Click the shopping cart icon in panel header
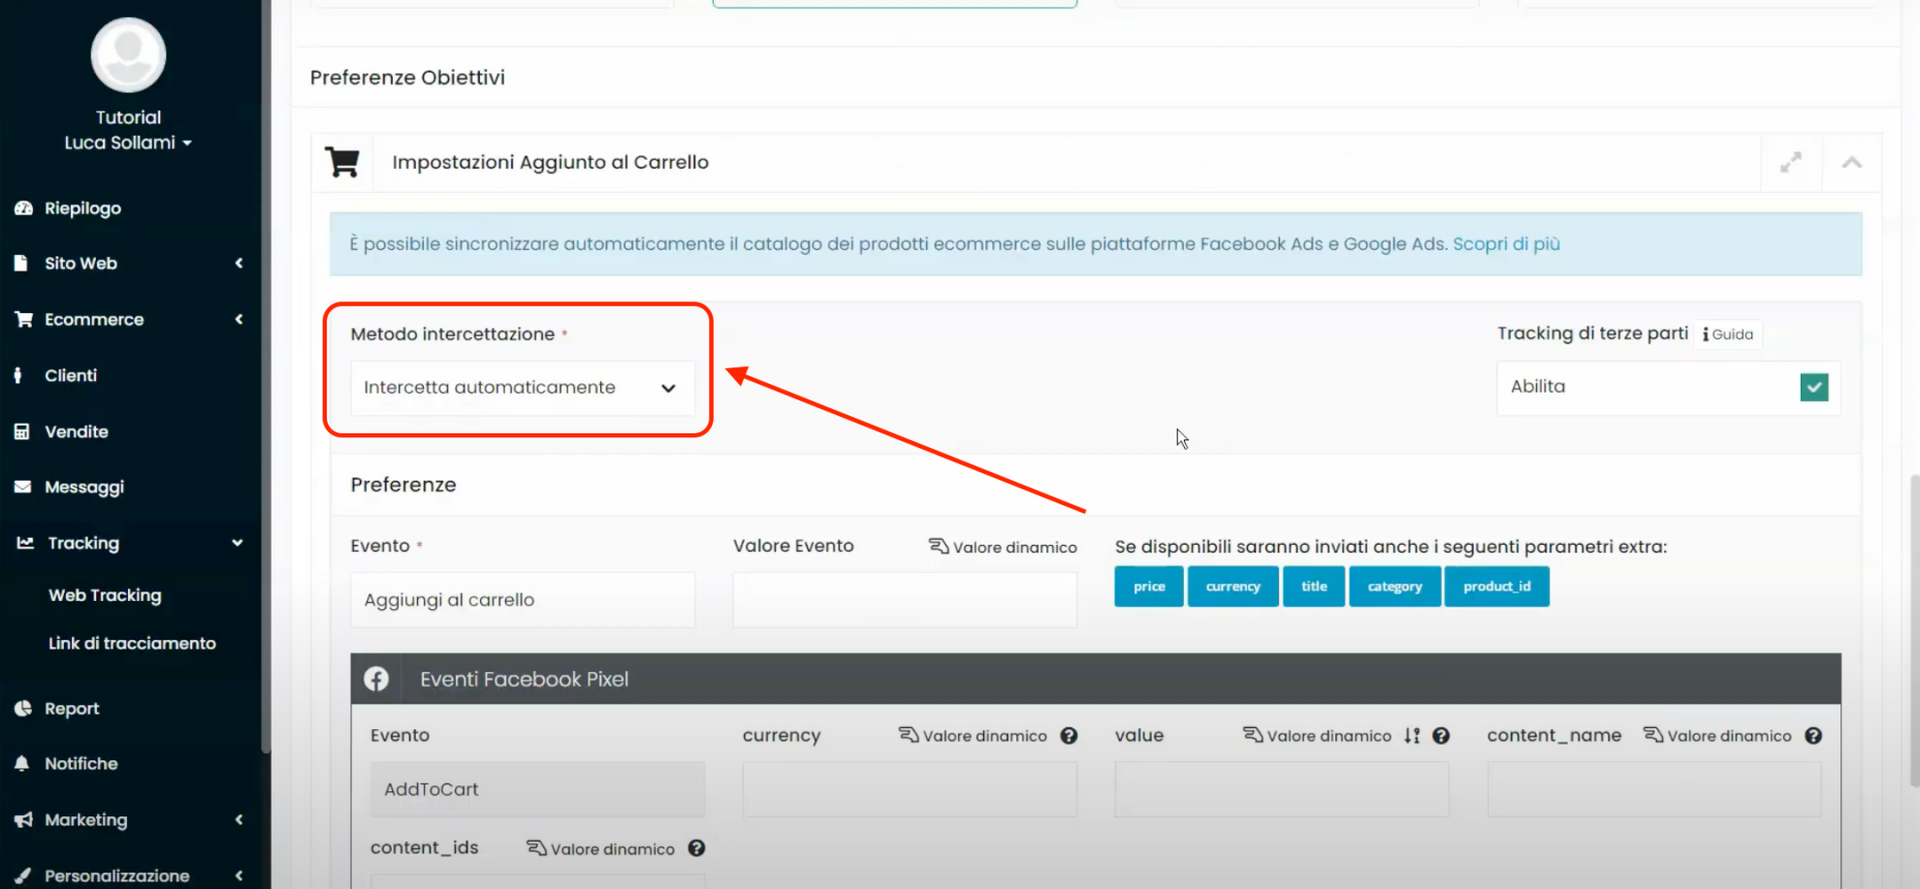 tap(342, 162)
